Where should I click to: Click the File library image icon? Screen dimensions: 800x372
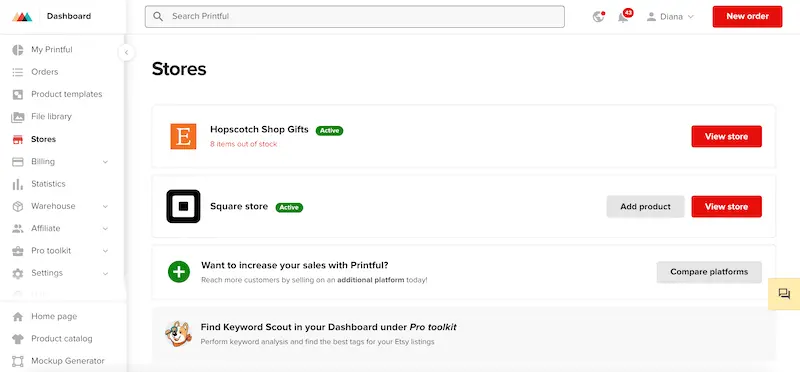point(18,117)
